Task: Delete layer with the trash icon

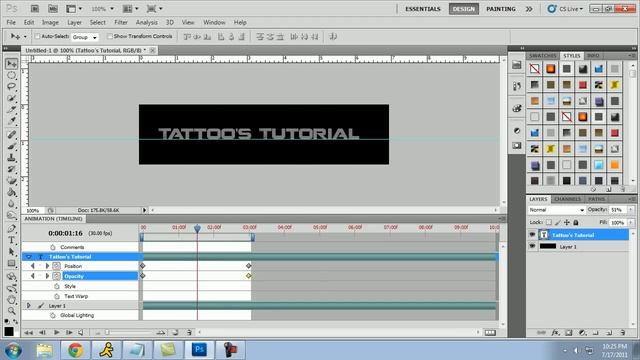Action: pyautogui.click(x=622, y=333)
